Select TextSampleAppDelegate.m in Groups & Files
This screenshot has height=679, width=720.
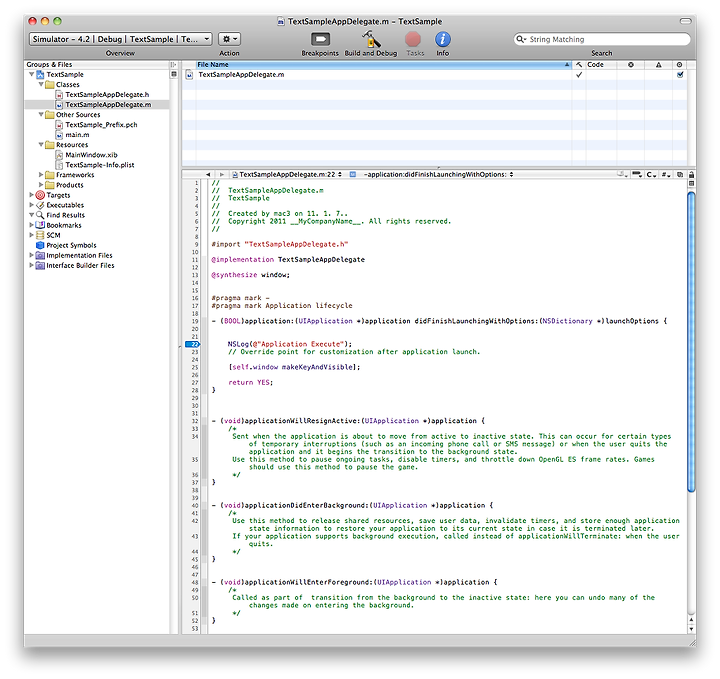(108, 105)
